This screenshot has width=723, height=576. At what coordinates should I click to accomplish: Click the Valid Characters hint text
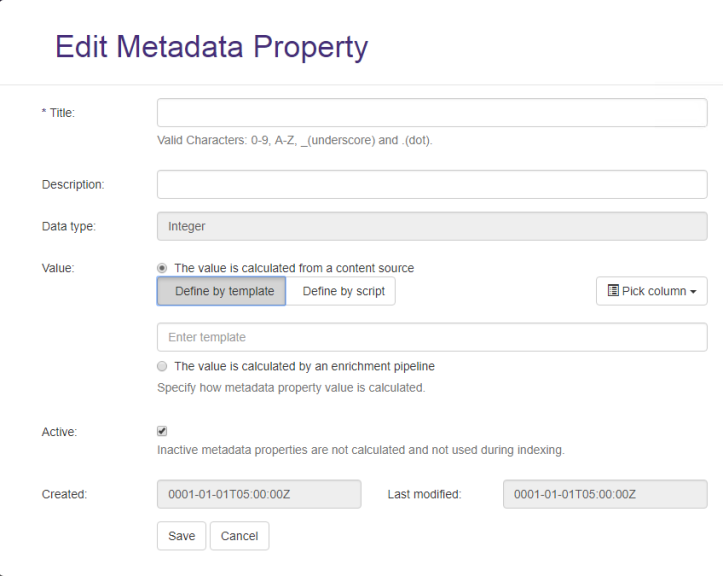(294, 140)
